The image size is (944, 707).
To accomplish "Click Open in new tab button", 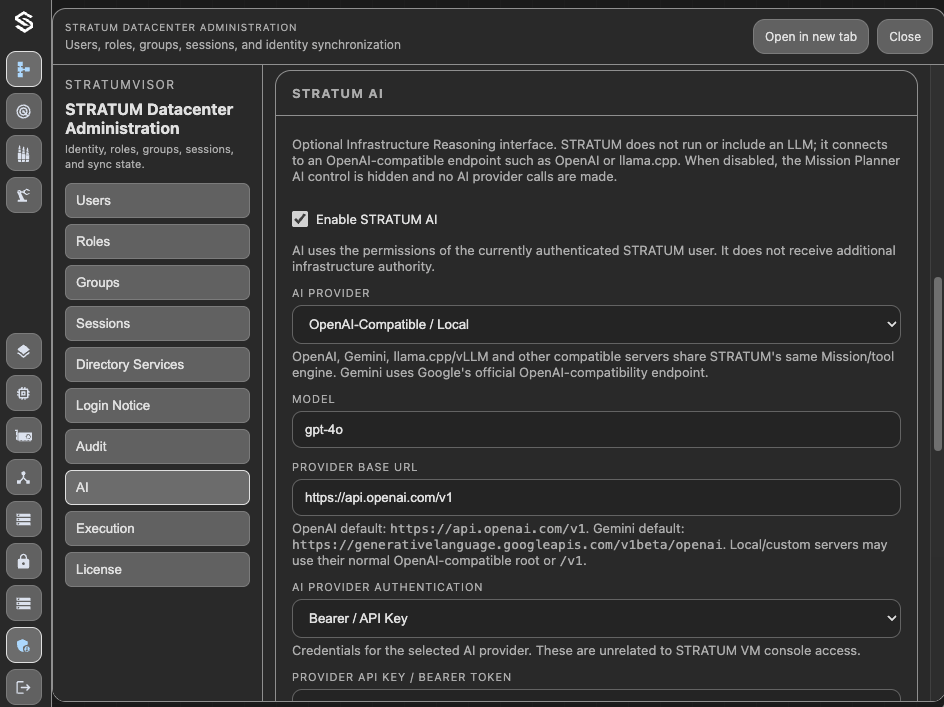I will tap(810, 37).
